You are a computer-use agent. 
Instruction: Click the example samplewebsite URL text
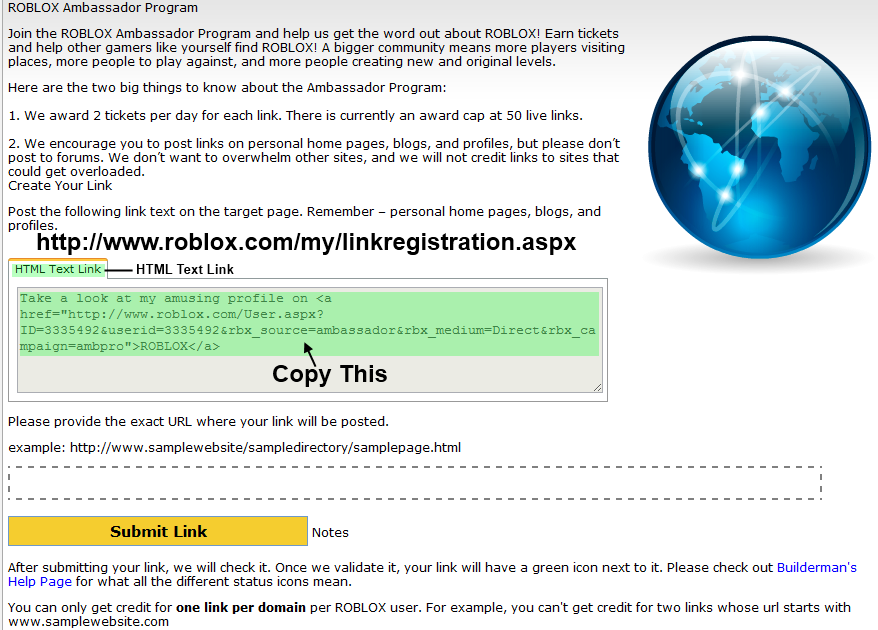265,447
